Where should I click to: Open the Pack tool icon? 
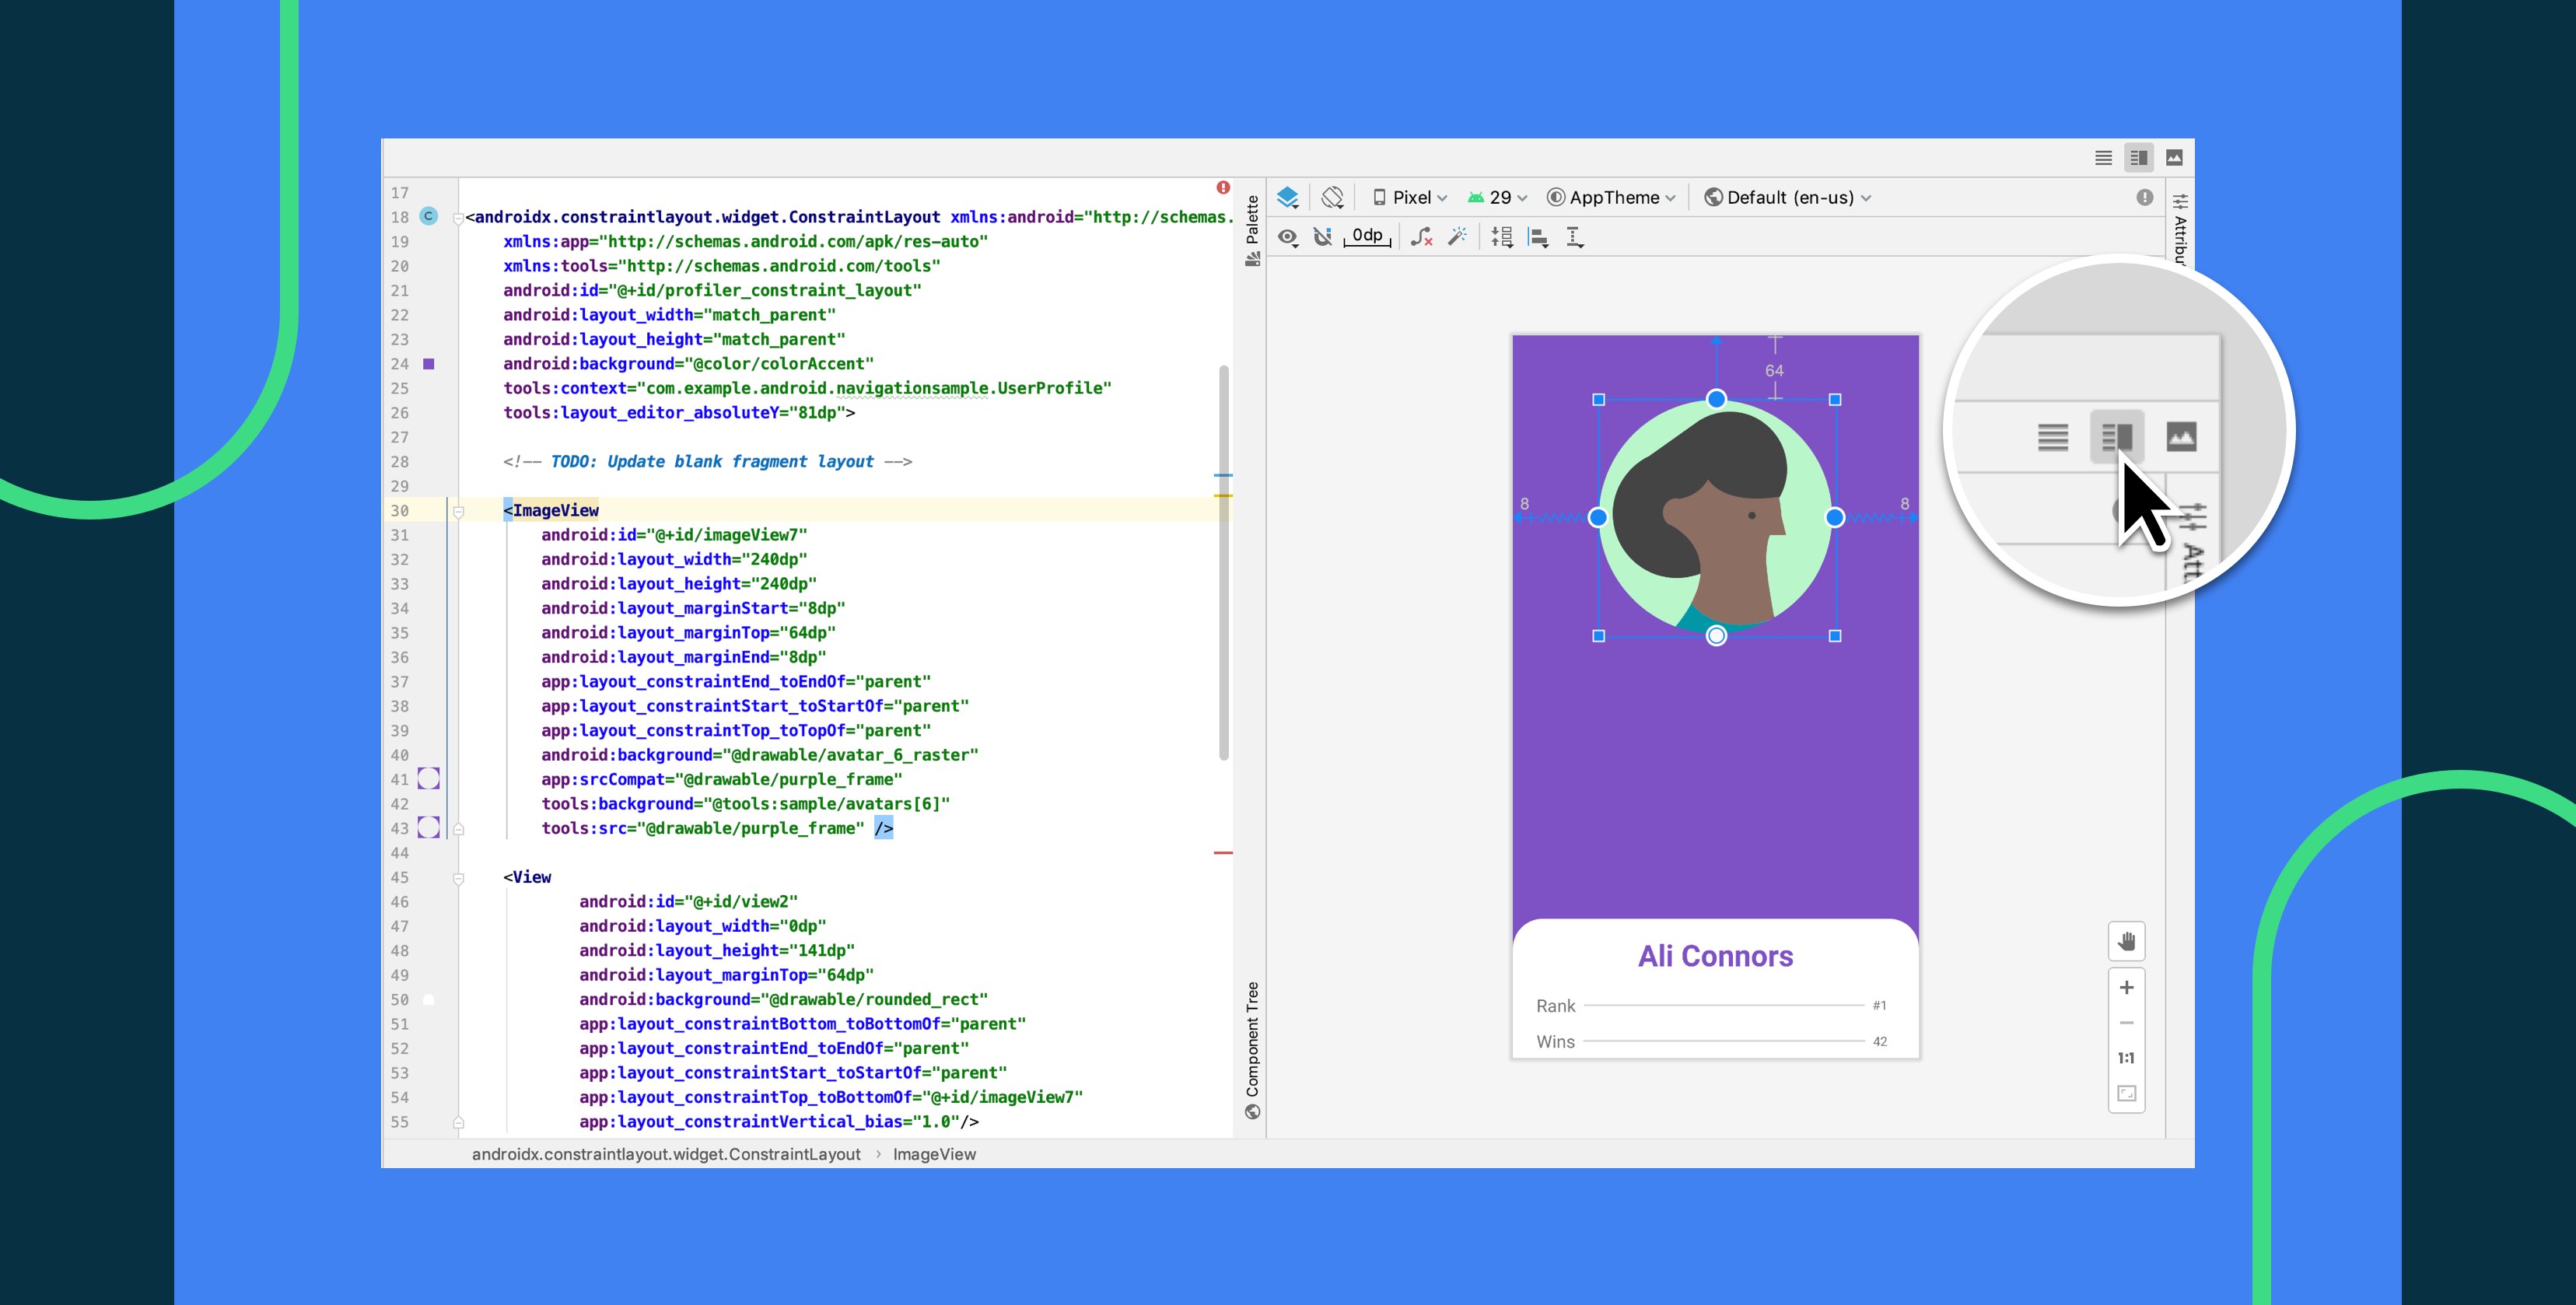[x=1501, y=237]
